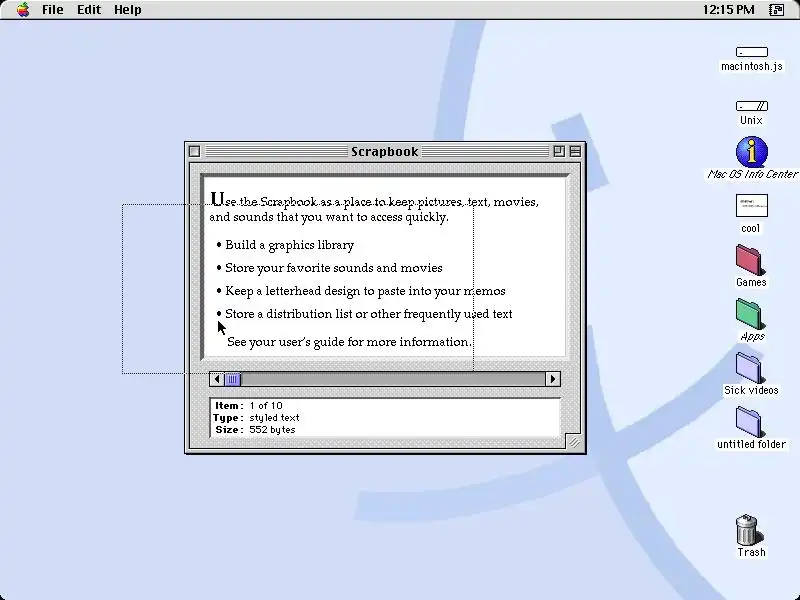Screen dimensions: 800x600
Task: Click the 'untitled folder' label
Action: click(751, 444)
